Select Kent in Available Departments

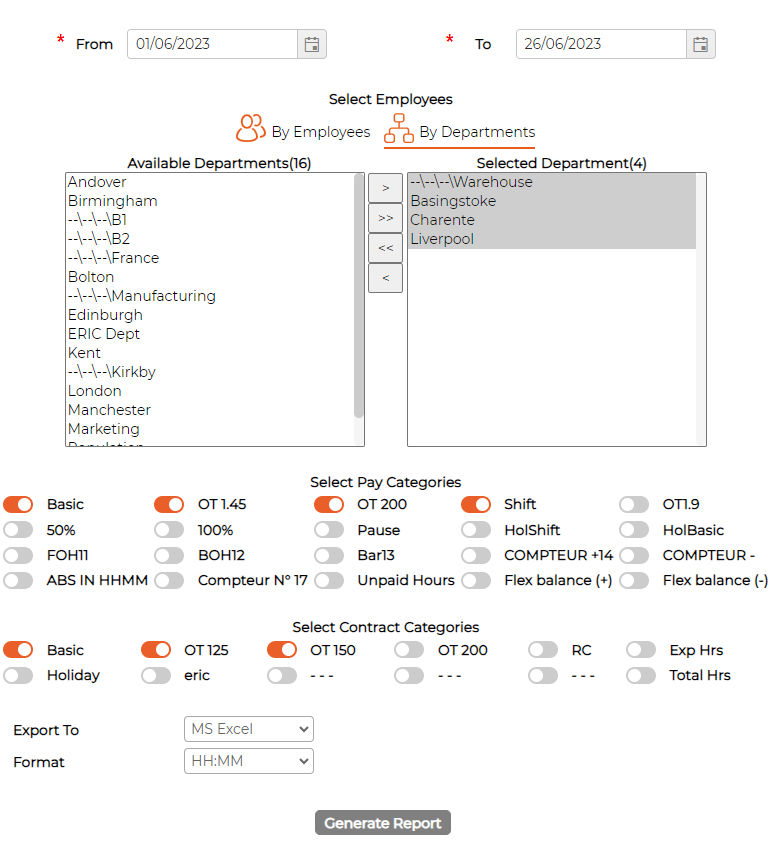(210, 353)
